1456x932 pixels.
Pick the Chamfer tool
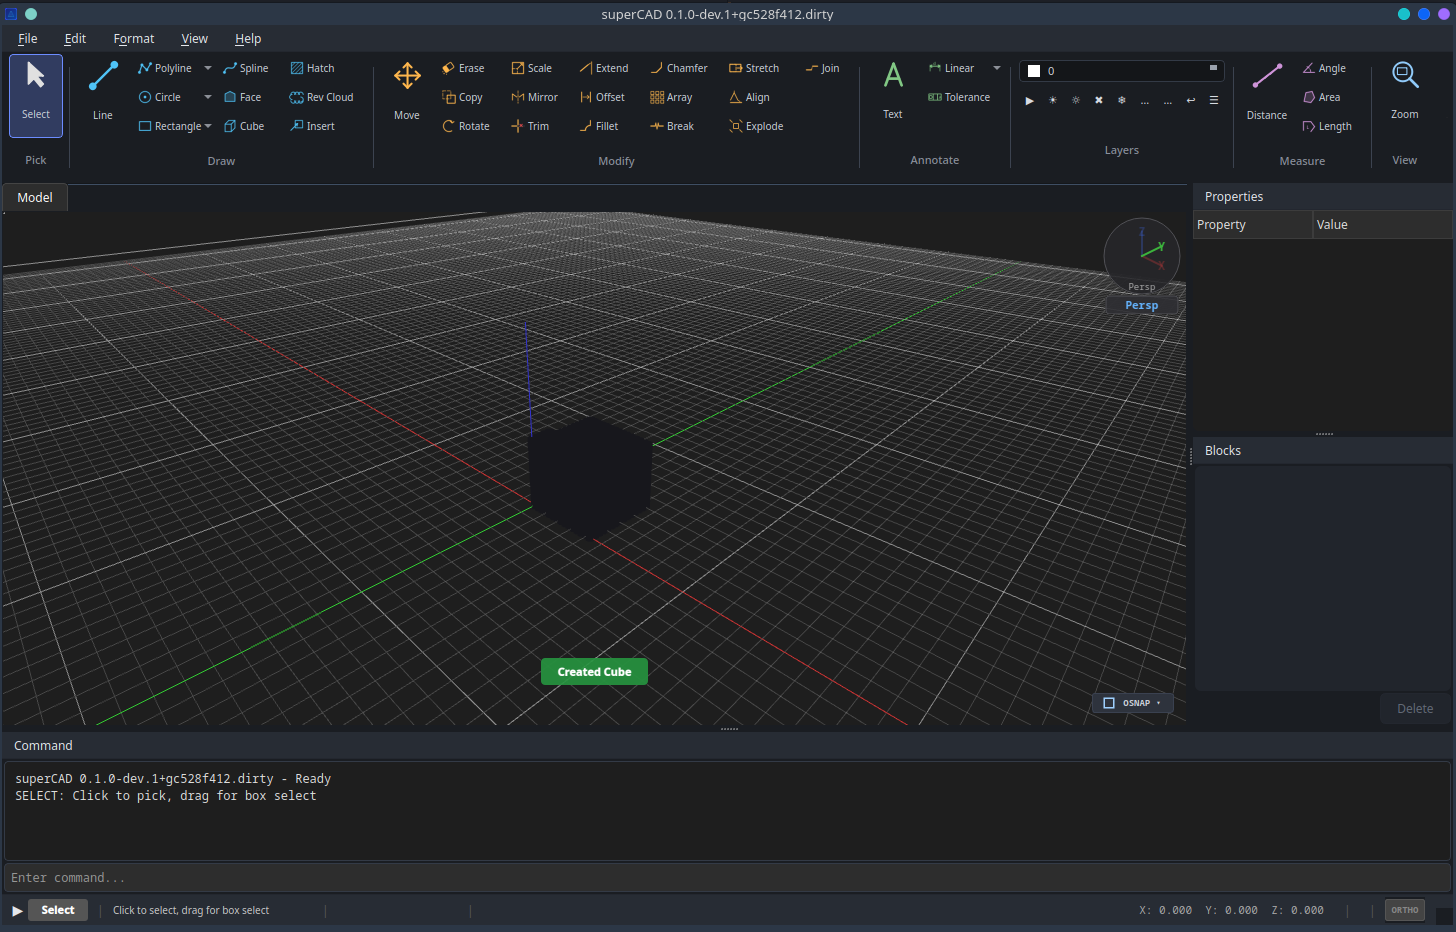click(x=679, y=68)
